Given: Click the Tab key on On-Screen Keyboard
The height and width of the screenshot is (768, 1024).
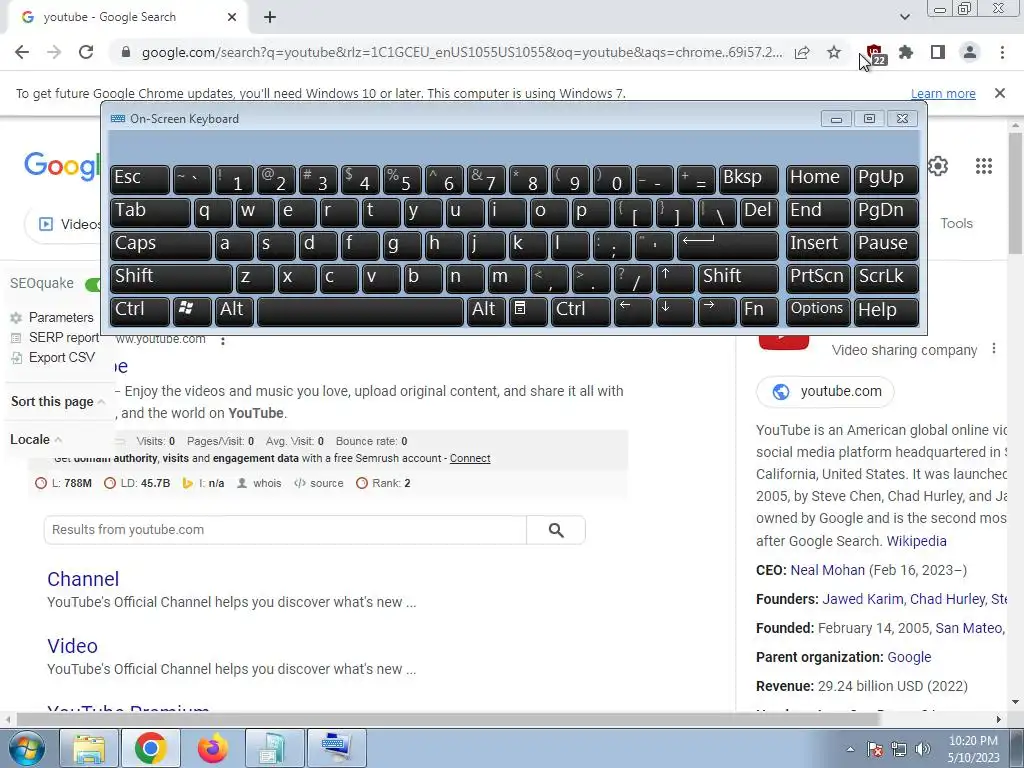Looking at the screenshot, I should pyautogui.click(x=150, y=212).
